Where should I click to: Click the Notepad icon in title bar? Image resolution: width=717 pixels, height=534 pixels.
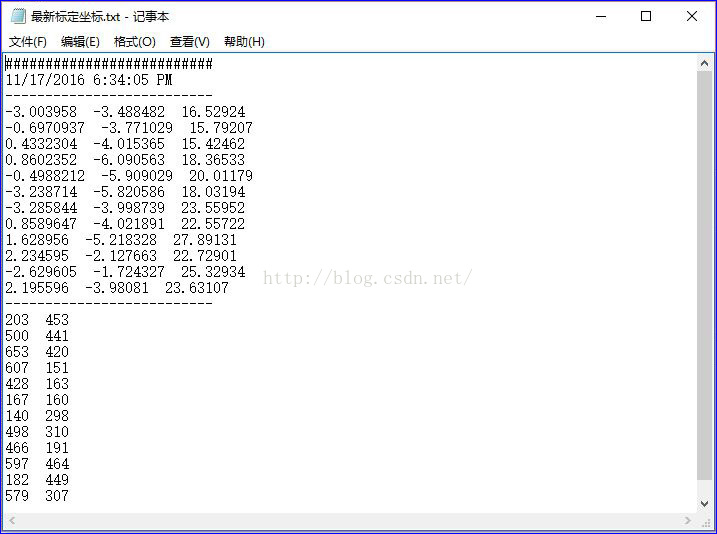(18, 16)
